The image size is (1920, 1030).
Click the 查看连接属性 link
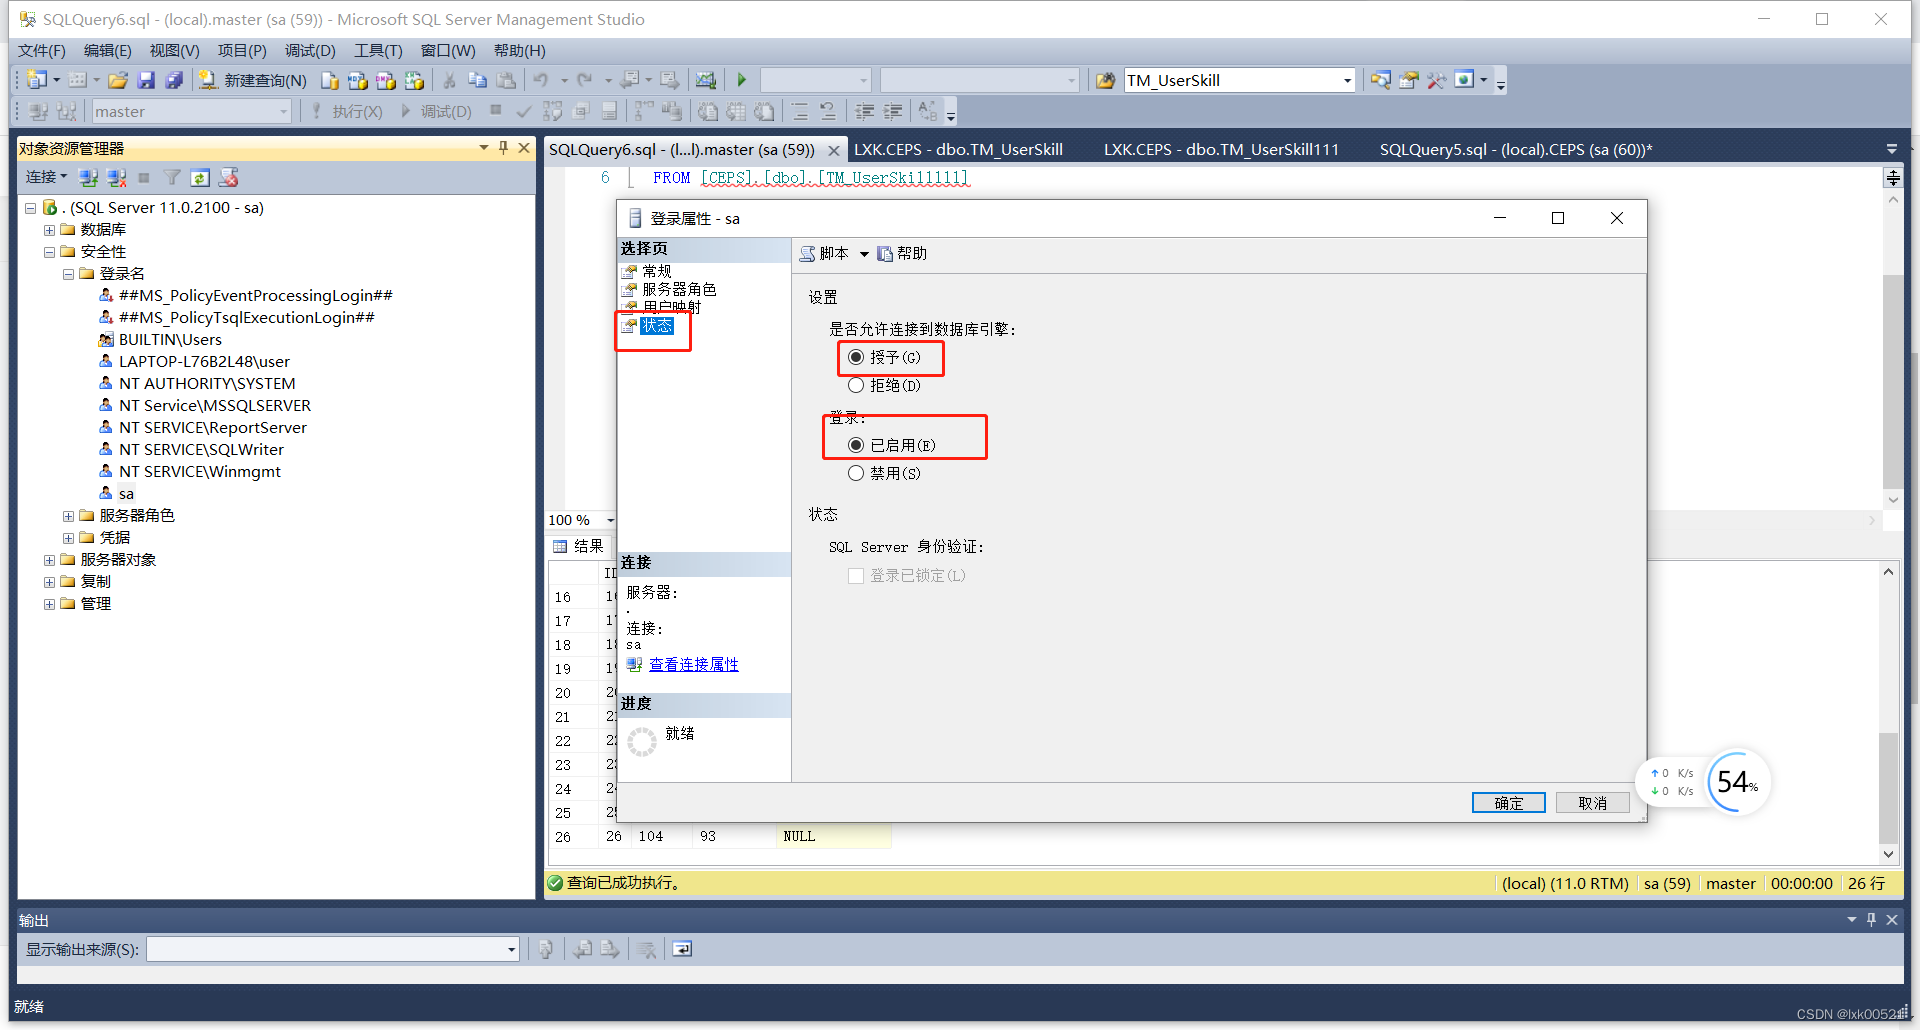694,664
